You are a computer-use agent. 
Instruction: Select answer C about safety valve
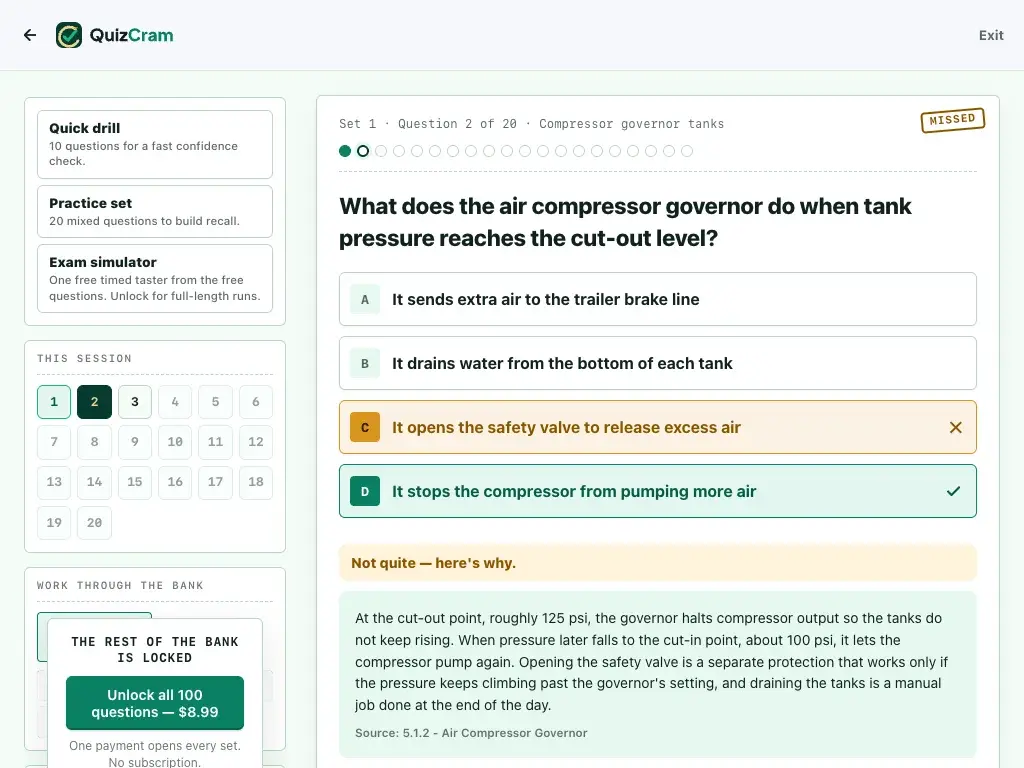[658, 427]
